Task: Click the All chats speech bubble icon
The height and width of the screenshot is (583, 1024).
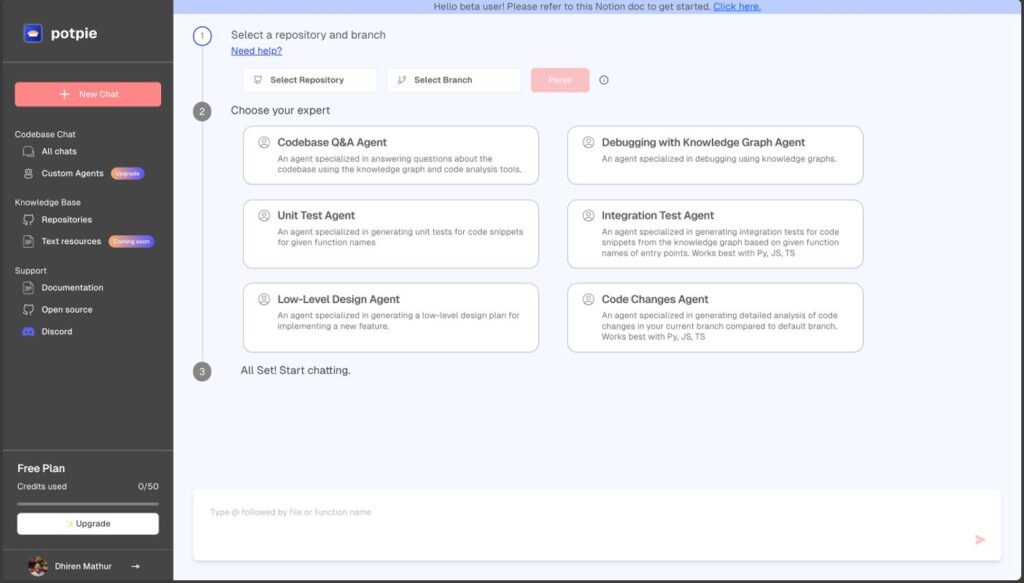Action: (x=28, y=151)
